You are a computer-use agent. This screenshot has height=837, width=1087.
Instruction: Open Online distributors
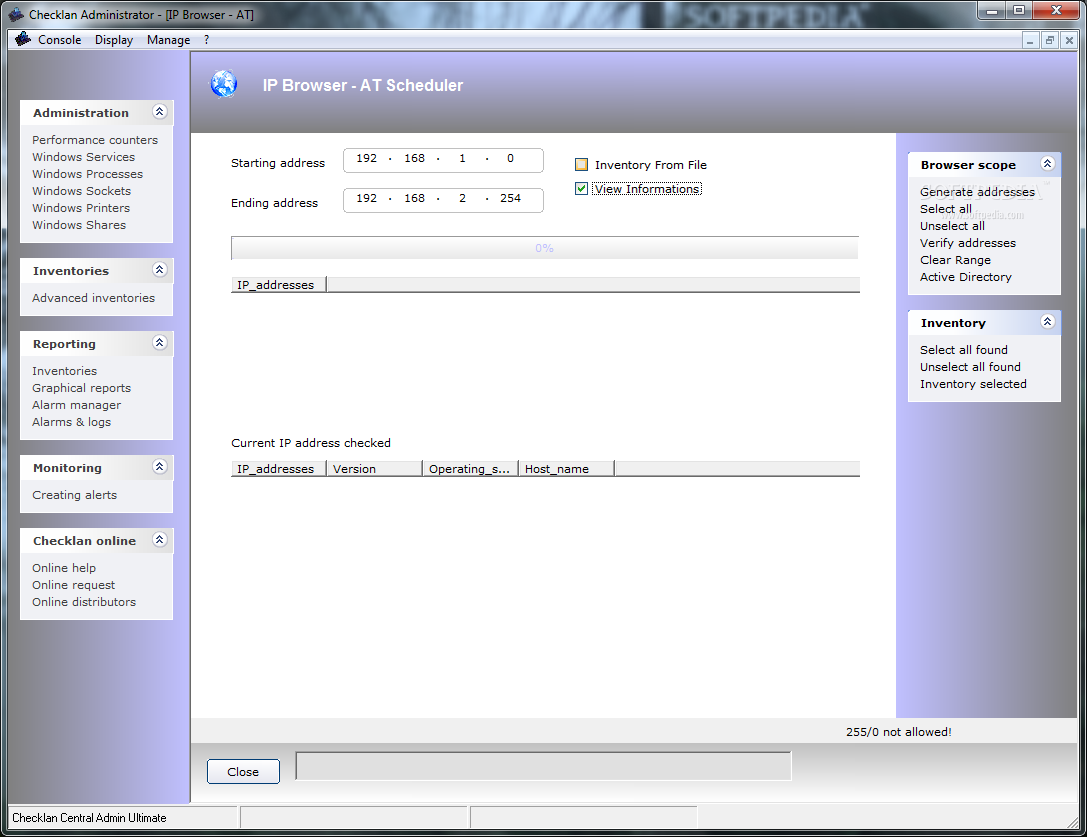click(x=84, y=602)
